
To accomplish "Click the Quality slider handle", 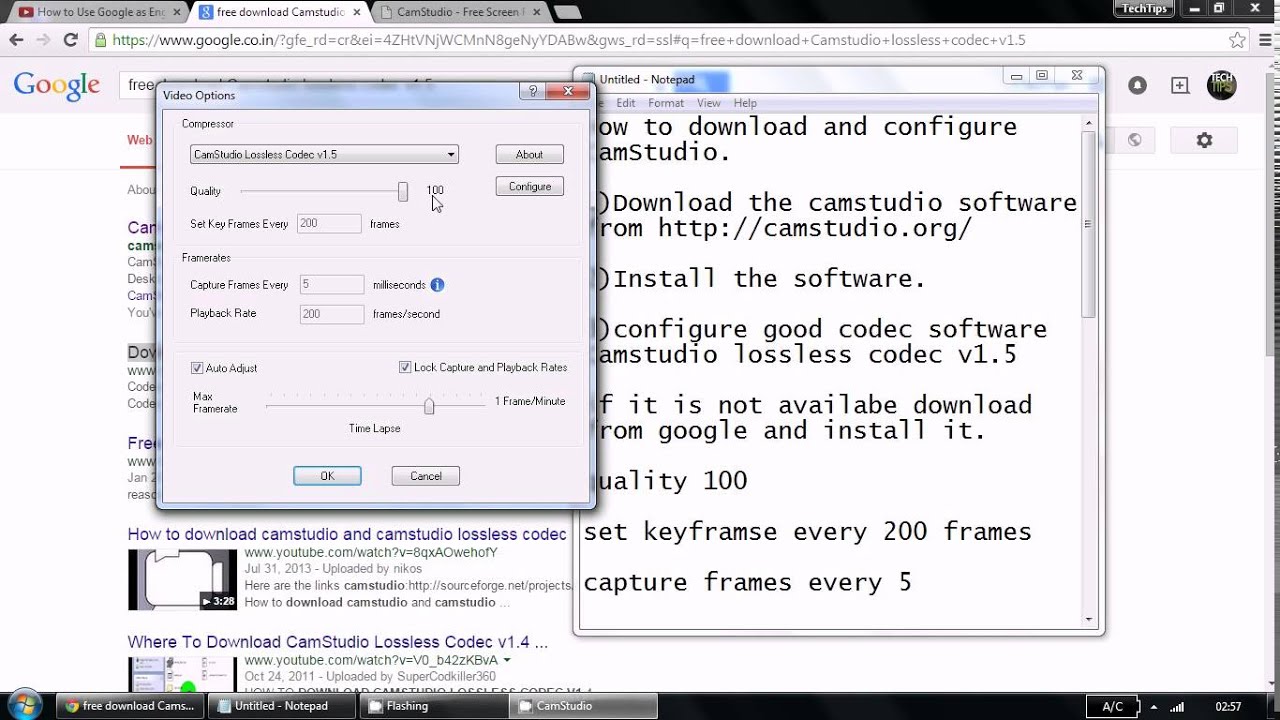I will pos(403,191).
